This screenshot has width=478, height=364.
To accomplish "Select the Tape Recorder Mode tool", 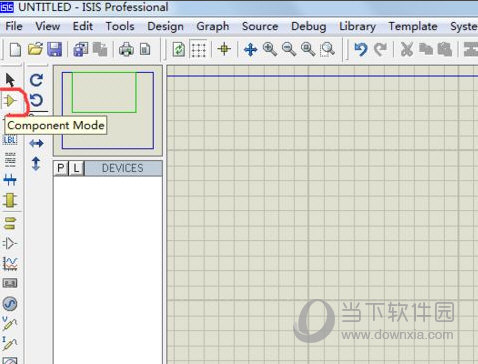I will (10, 283).
